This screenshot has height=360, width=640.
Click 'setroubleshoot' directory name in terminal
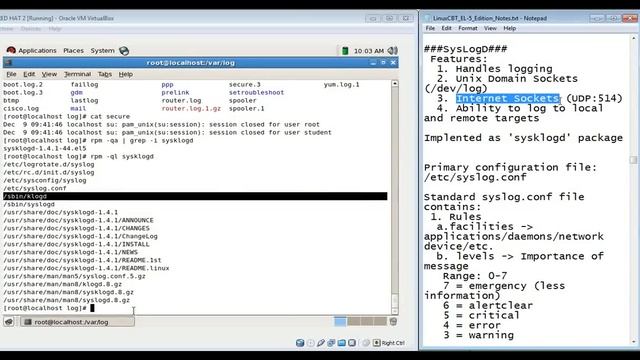coord(256,93)
